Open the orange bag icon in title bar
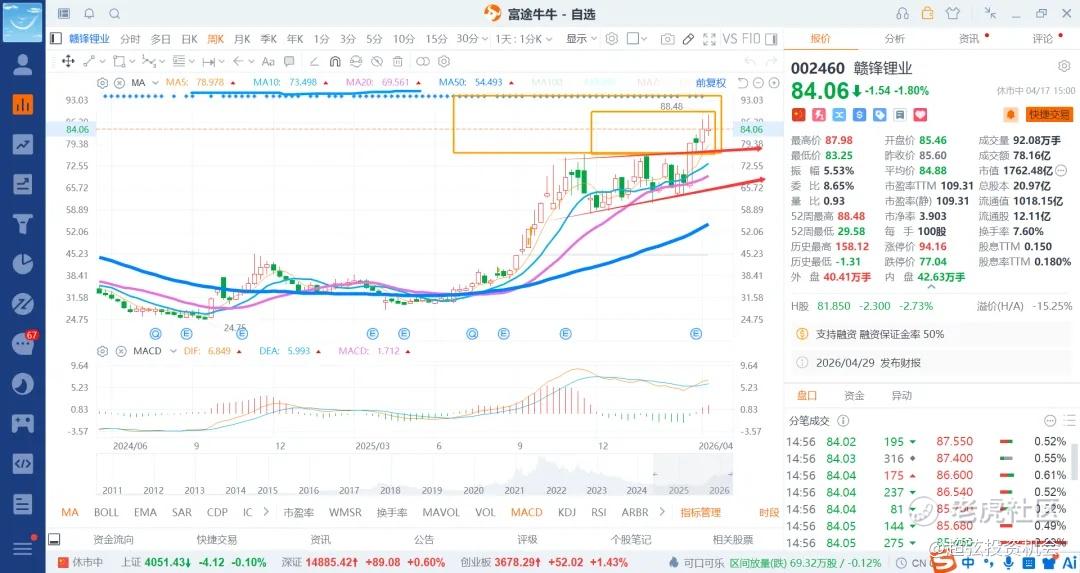Image resolution: width=1080 pixels, height=573 pixels. pos(928,13)
